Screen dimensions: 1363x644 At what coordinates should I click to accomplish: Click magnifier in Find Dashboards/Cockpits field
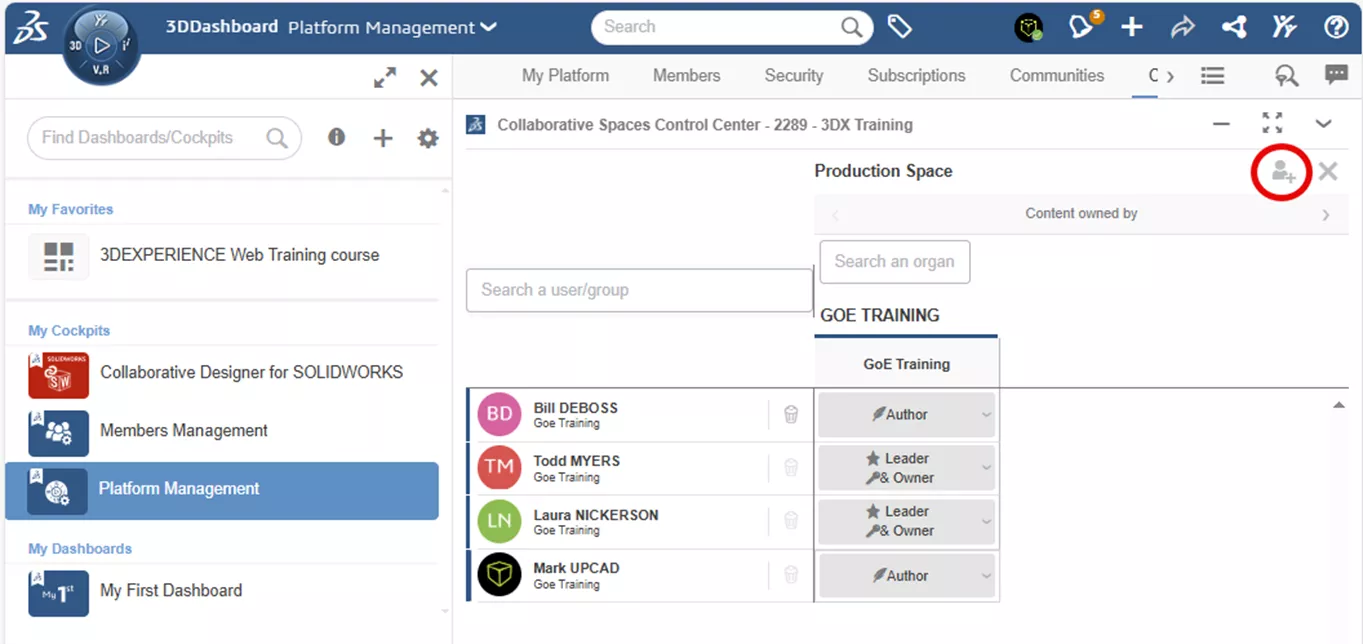tap(277, 138)
